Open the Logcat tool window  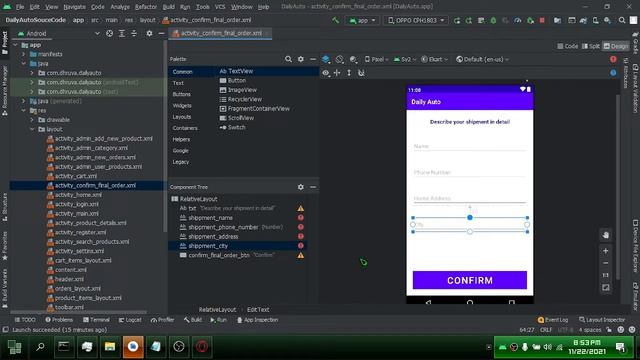(x=130, y=320)
